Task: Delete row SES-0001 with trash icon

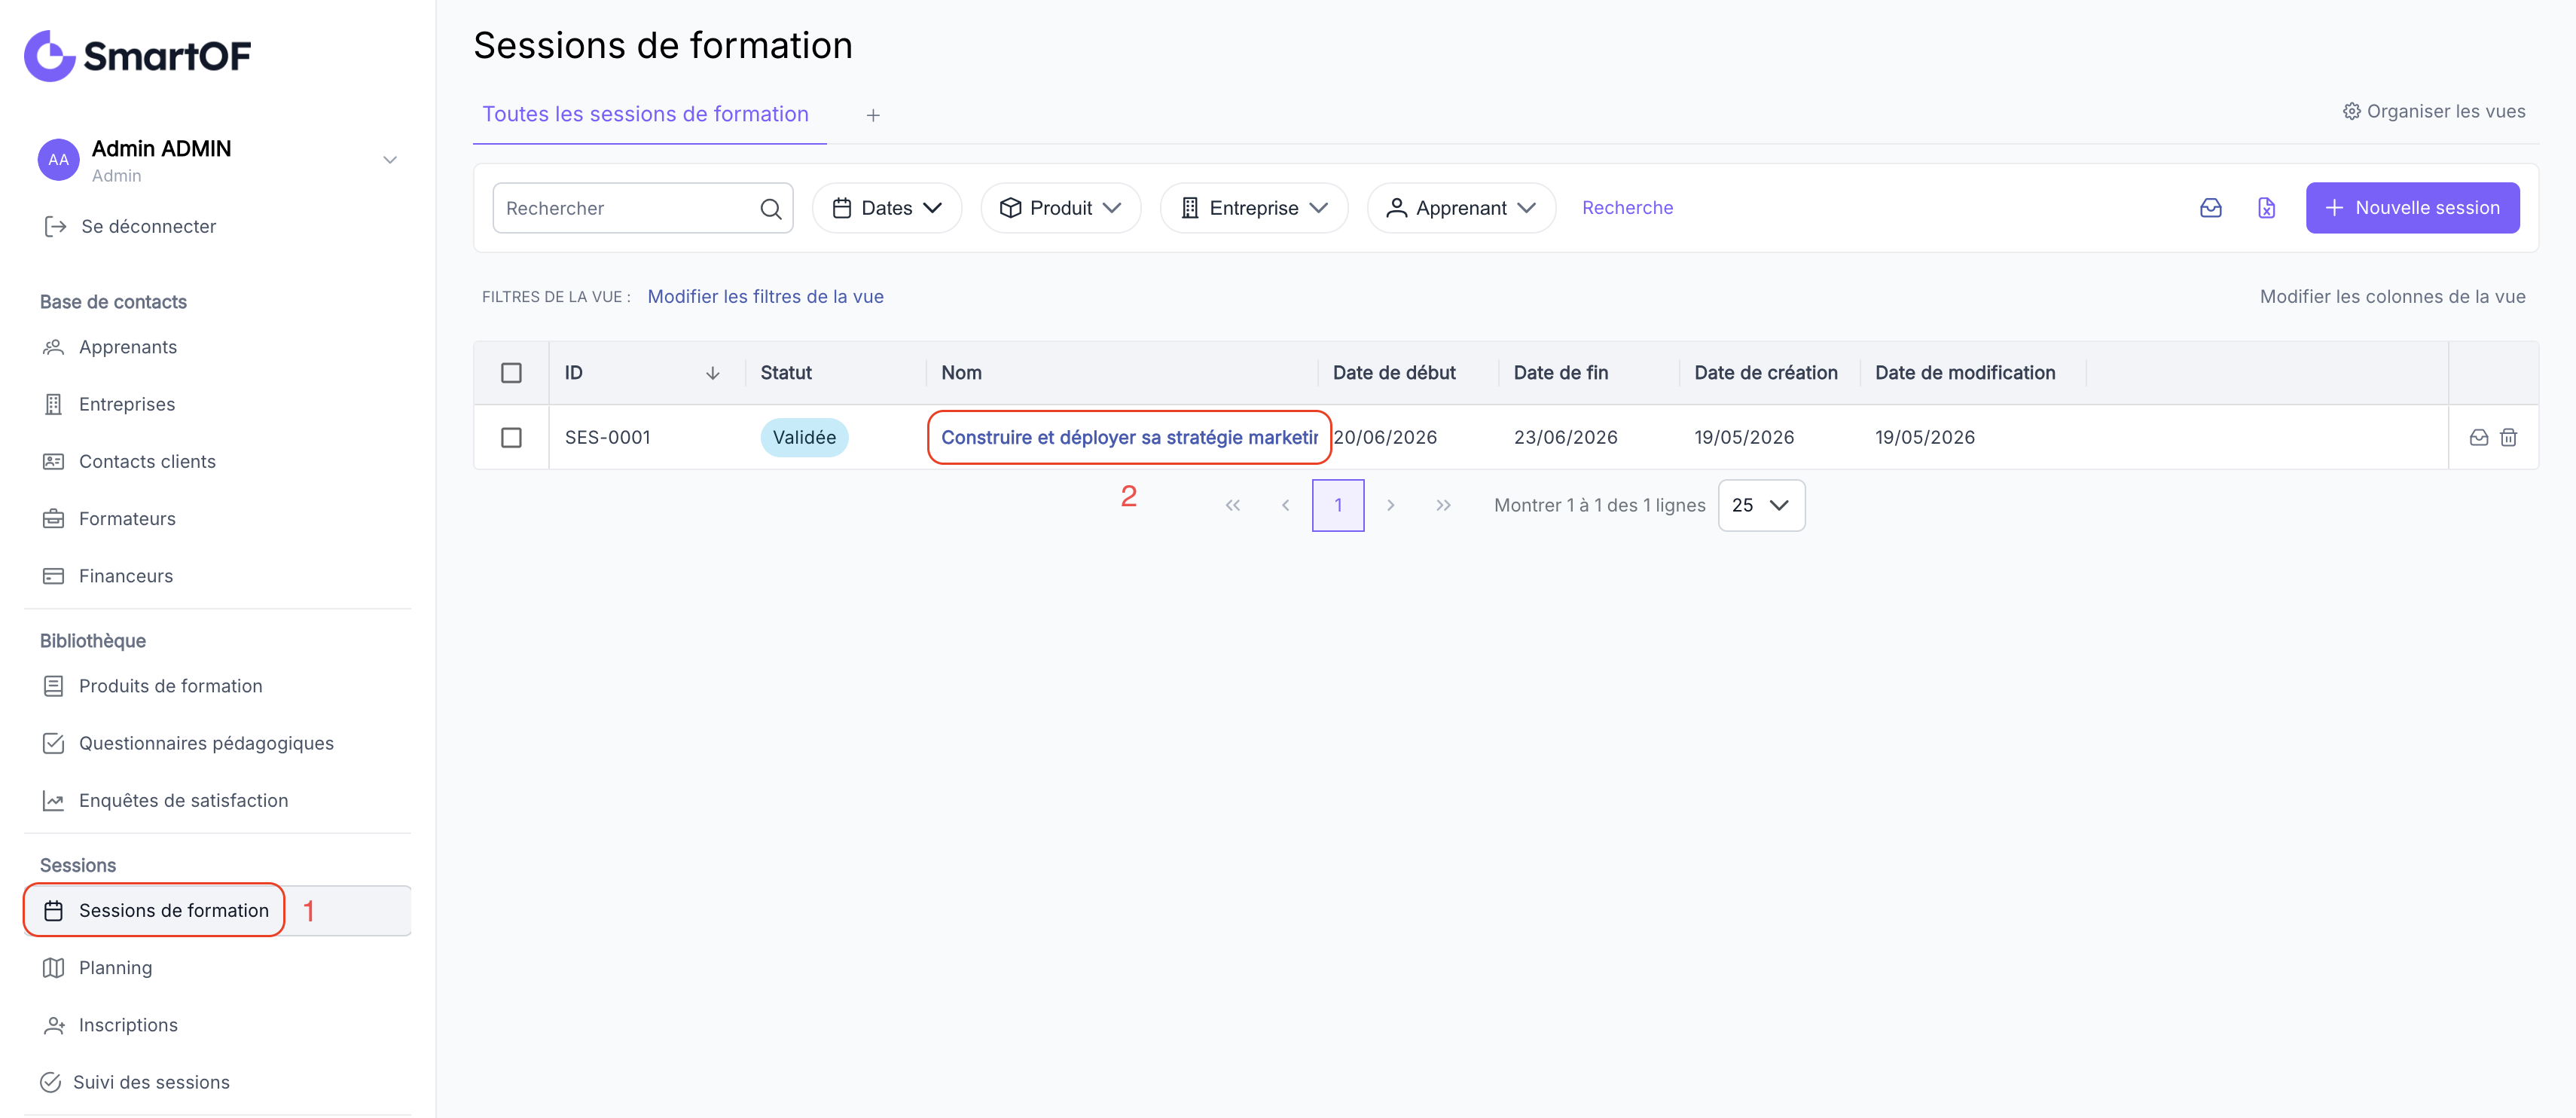Action: pos(2508,438)
